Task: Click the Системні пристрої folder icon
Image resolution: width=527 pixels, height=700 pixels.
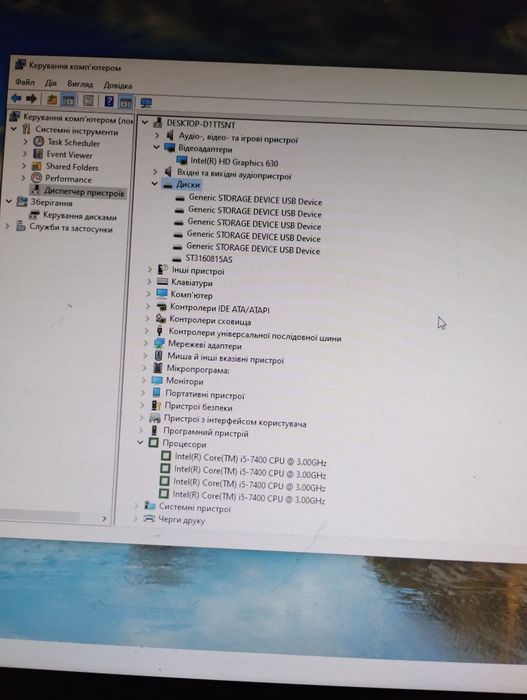Action: [x=150, y=506]
